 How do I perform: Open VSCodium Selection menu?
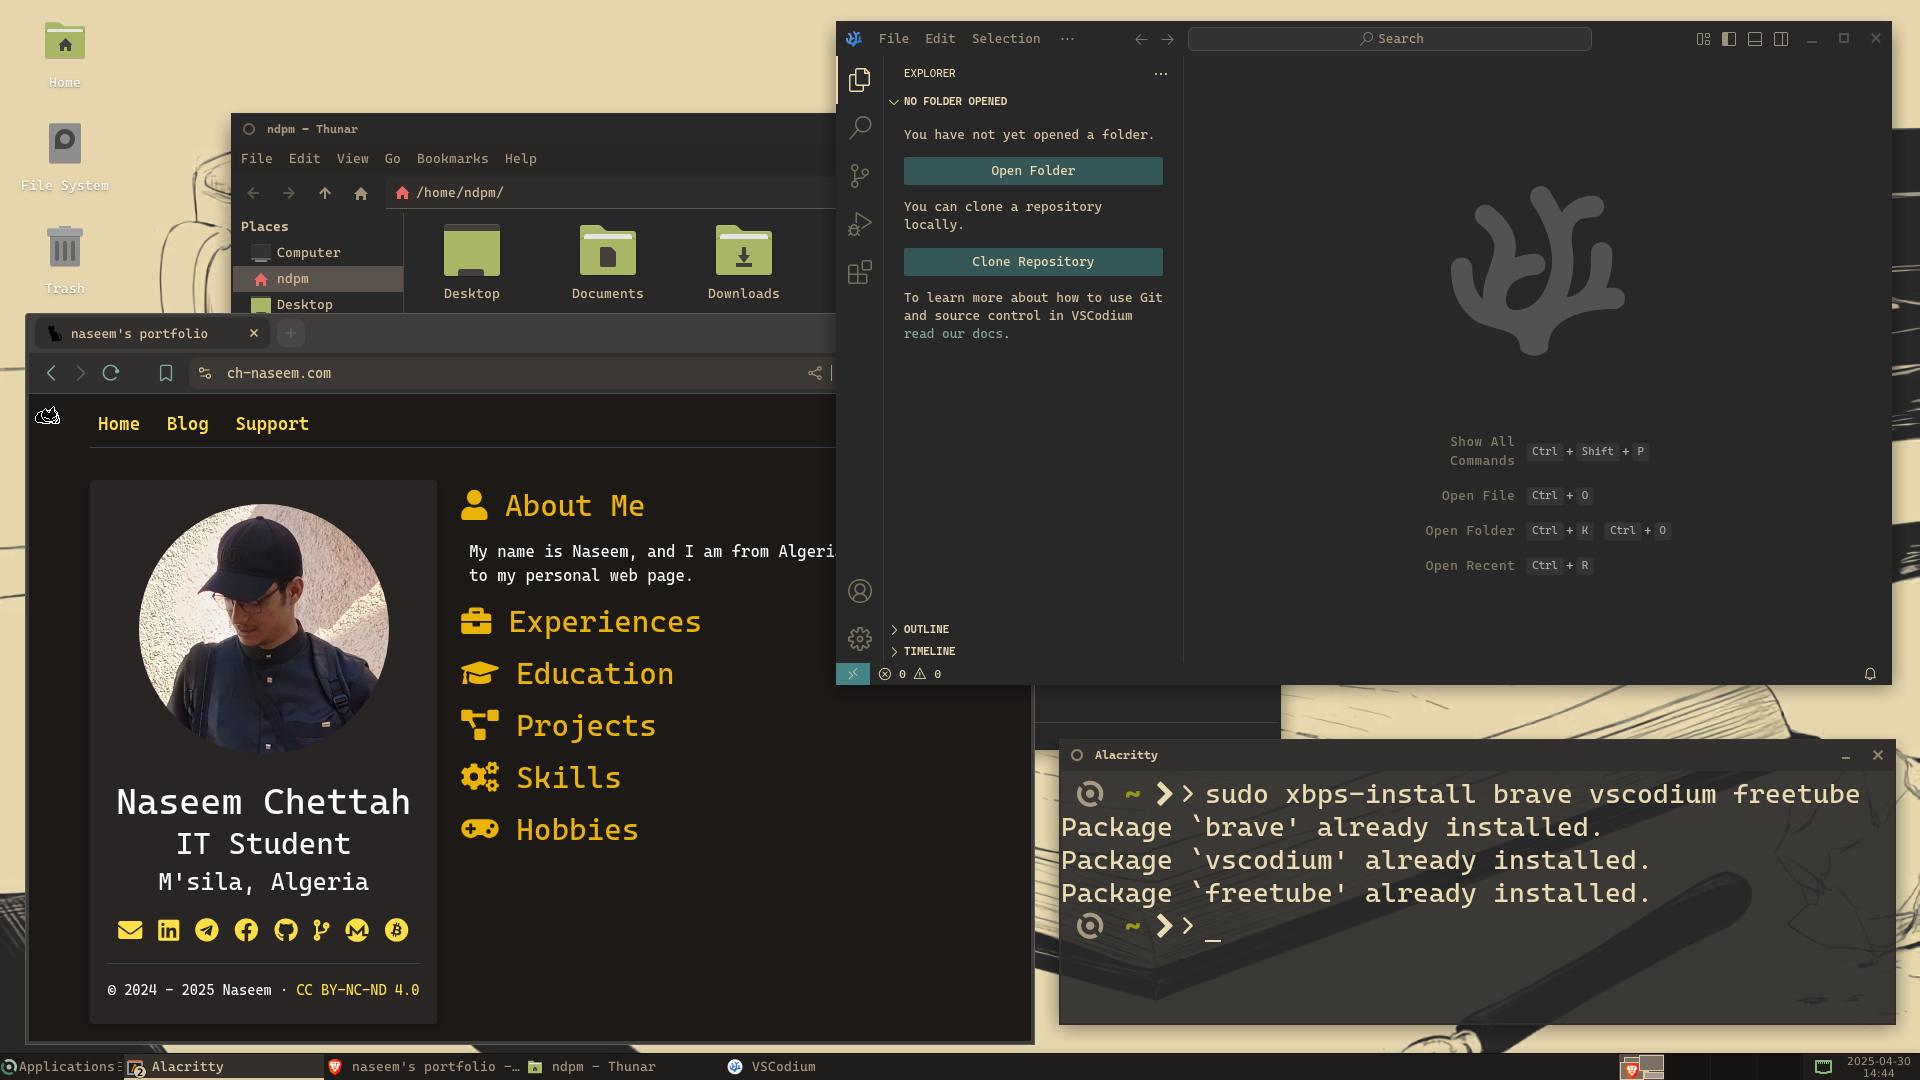click(1005, 39)
